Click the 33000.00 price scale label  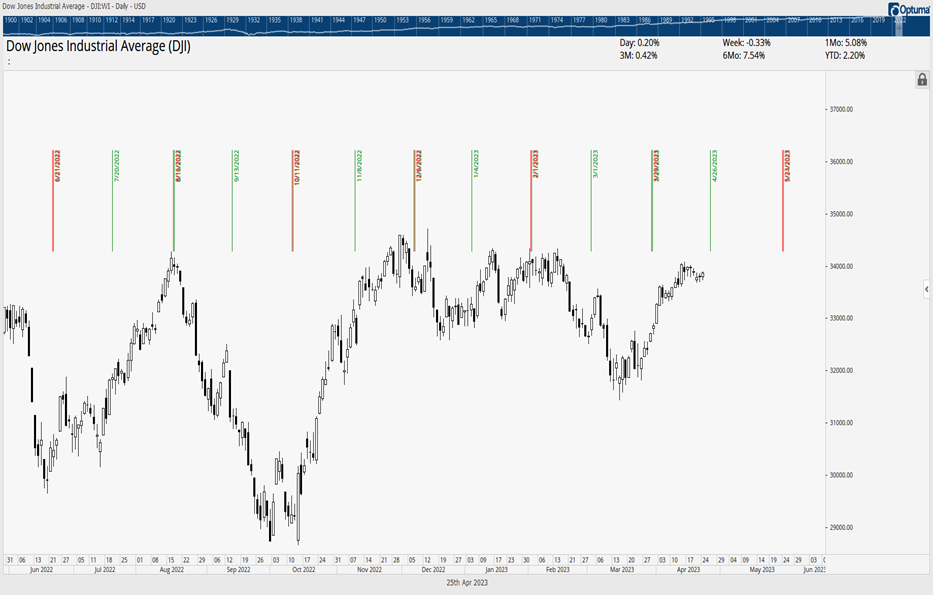point(841,318)
